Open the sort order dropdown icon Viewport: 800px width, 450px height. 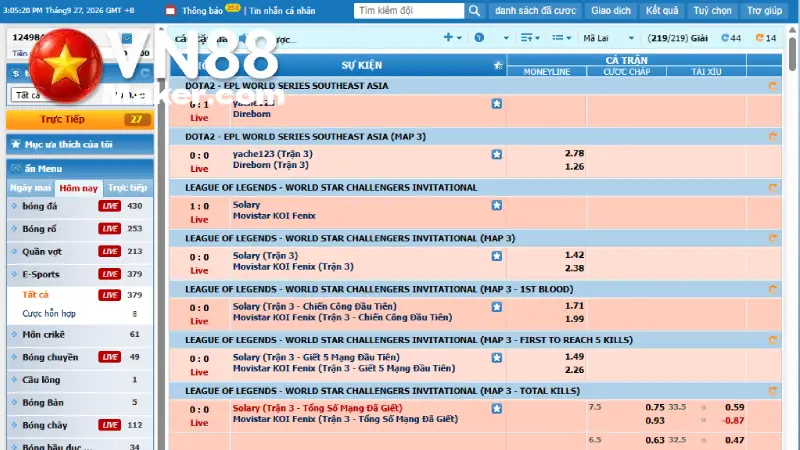(530, 38)
